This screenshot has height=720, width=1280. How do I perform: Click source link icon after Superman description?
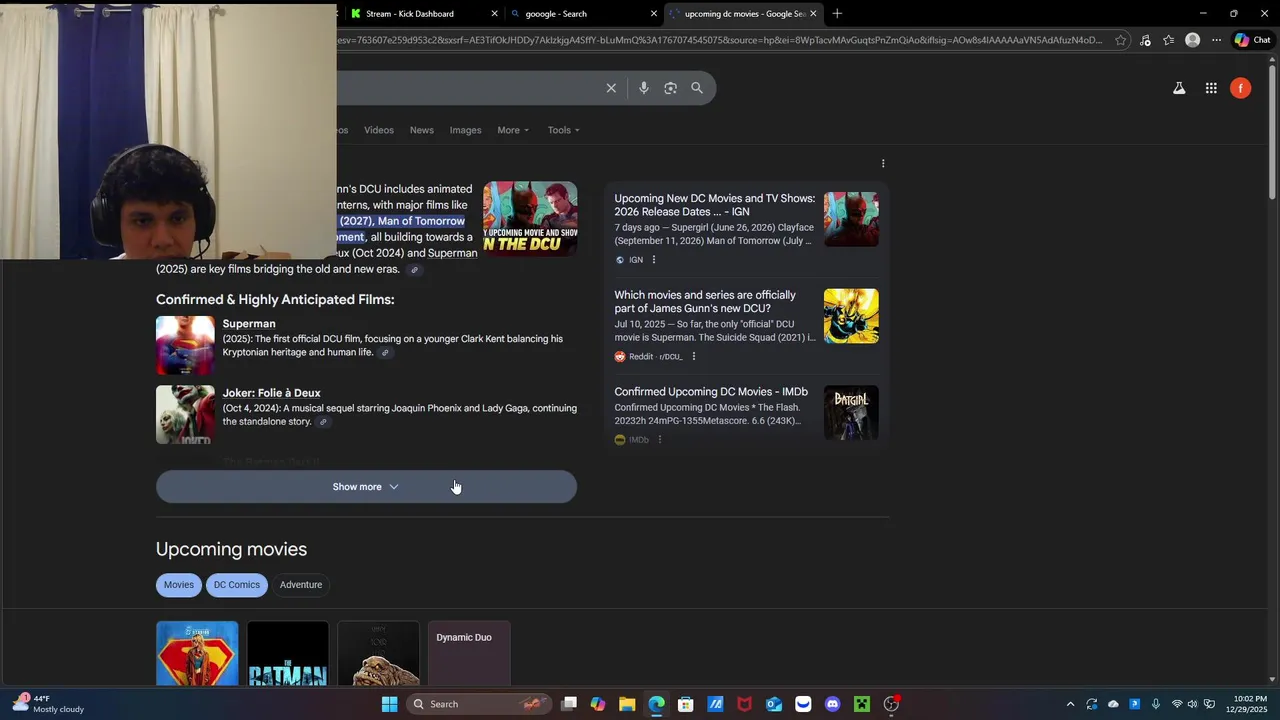(385, 353)
